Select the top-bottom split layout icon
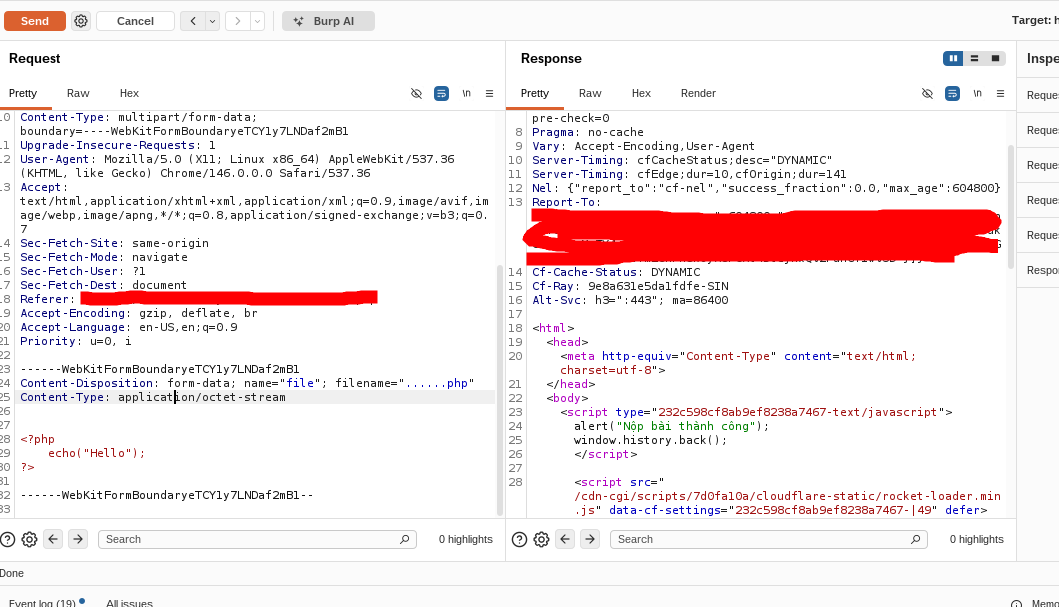The image size is (1059, 607). point(974,58)
